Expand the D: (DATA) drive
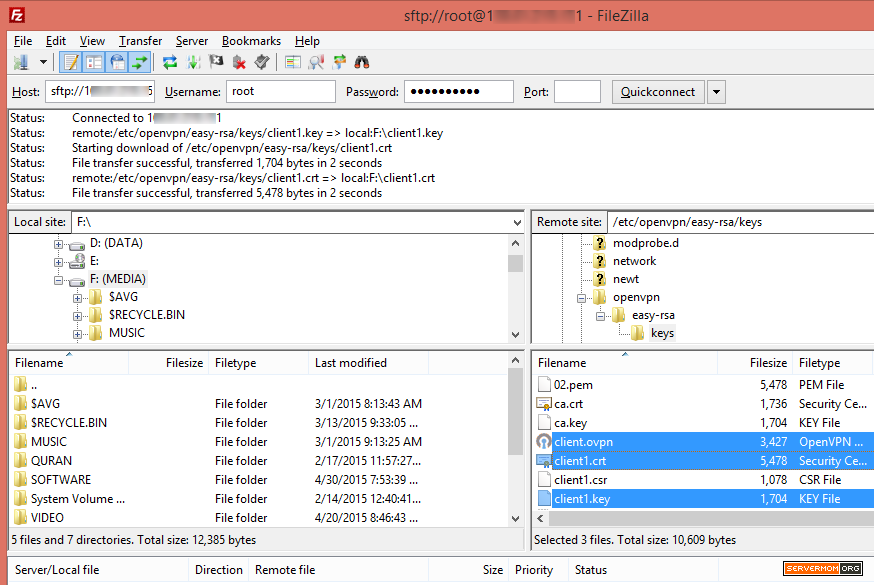Viewport: 874px width, 585px height. pyautogui.click(x=59, y=244)
